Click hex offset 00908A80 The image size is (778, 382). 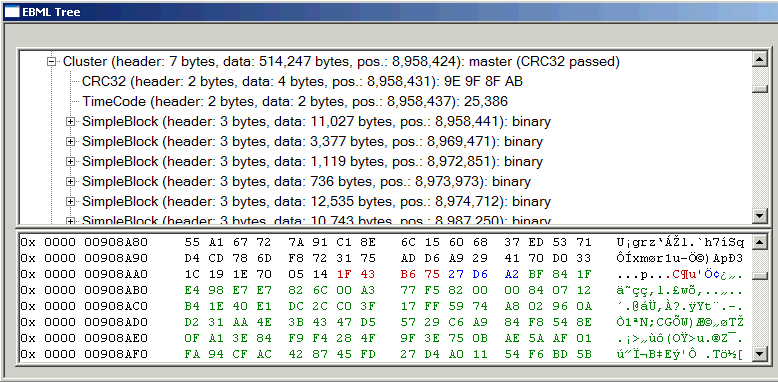116,243
